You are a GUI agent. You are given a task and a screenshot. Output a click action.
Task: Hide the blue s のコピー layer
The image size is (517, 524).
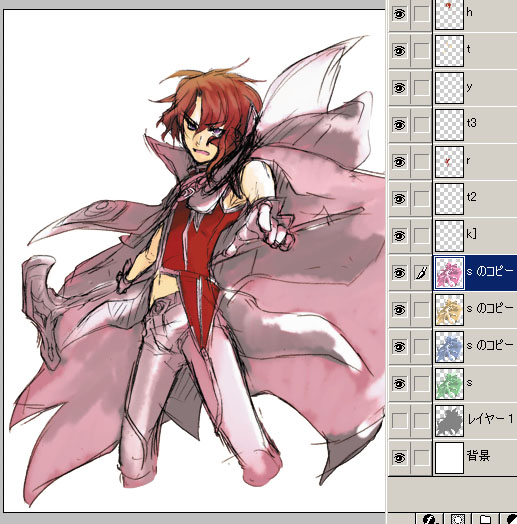coord(399,347)
